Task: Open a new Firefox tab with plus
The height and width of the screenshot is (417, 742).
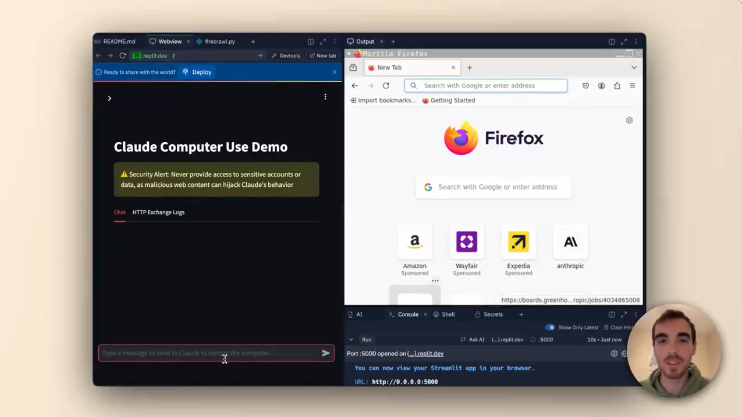Action: tap(469, 68)
